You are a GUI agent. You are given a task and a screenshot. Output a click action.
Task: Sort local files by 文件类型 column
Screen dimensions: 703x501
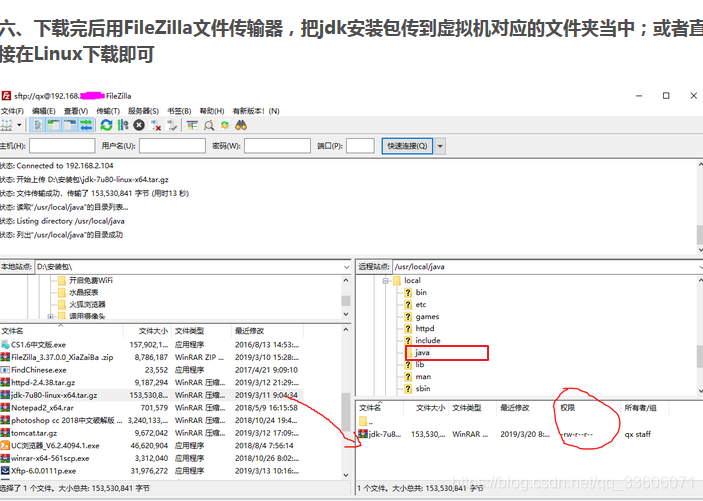click(x=201, y=331)
